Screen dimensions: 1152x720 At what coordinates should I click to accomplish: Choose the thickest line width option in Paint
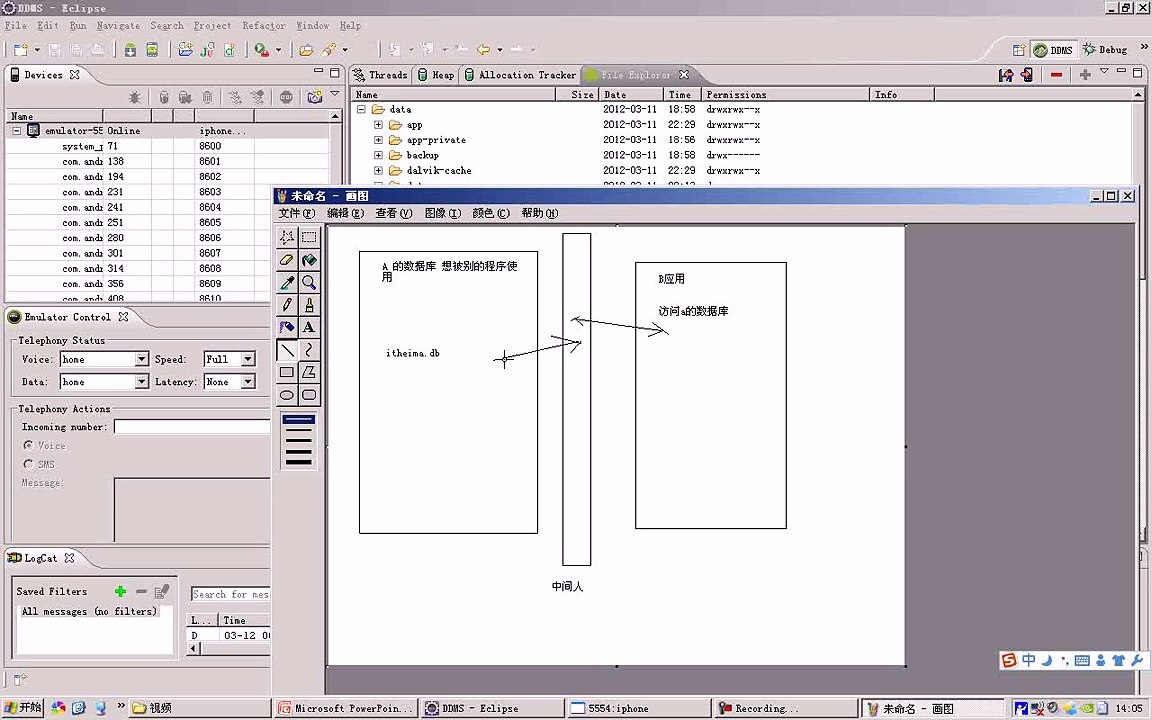tap(298, 461)
